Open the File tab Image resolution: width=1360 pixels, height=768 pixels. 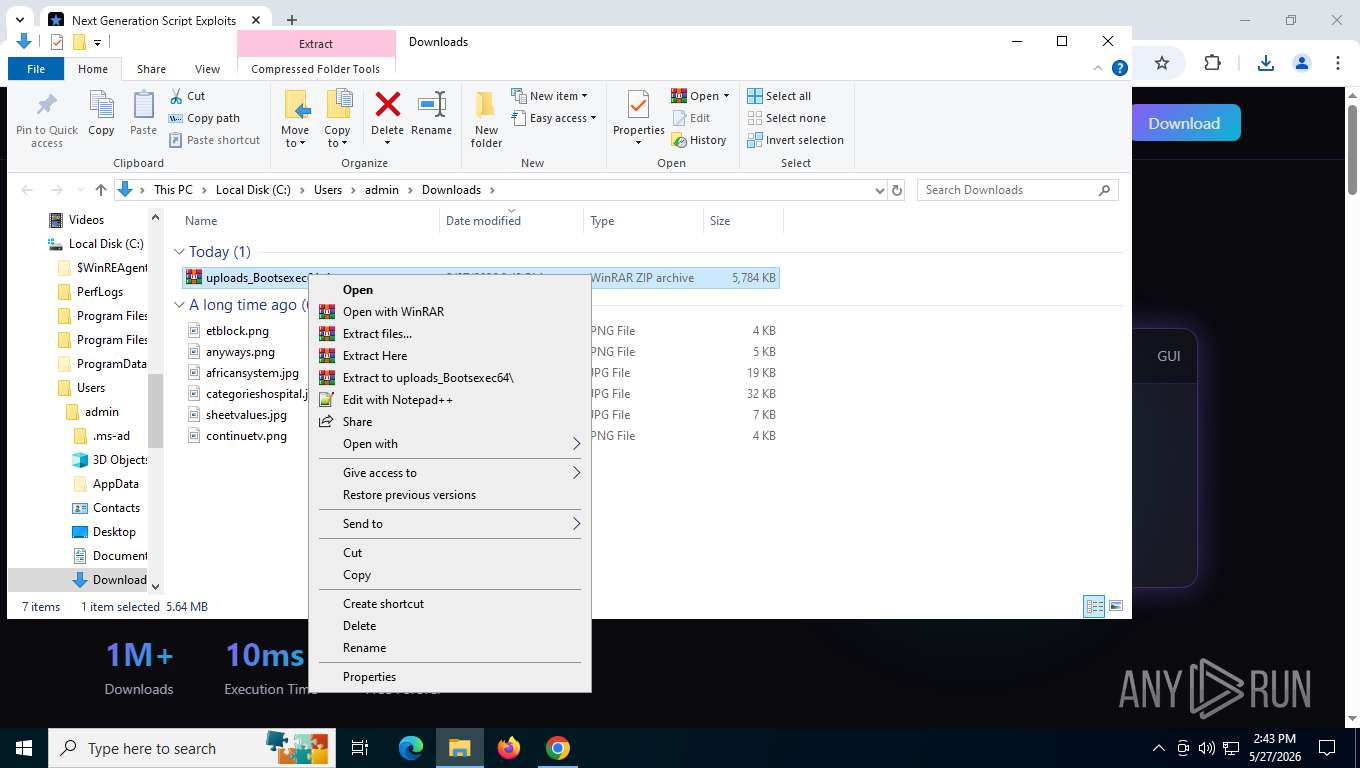point(36,69)
